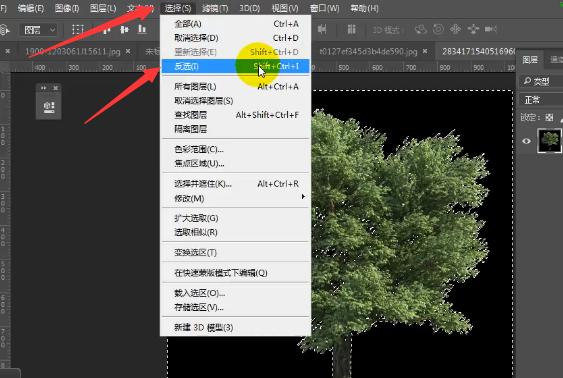Close the small floating panel

pos(56,88)
